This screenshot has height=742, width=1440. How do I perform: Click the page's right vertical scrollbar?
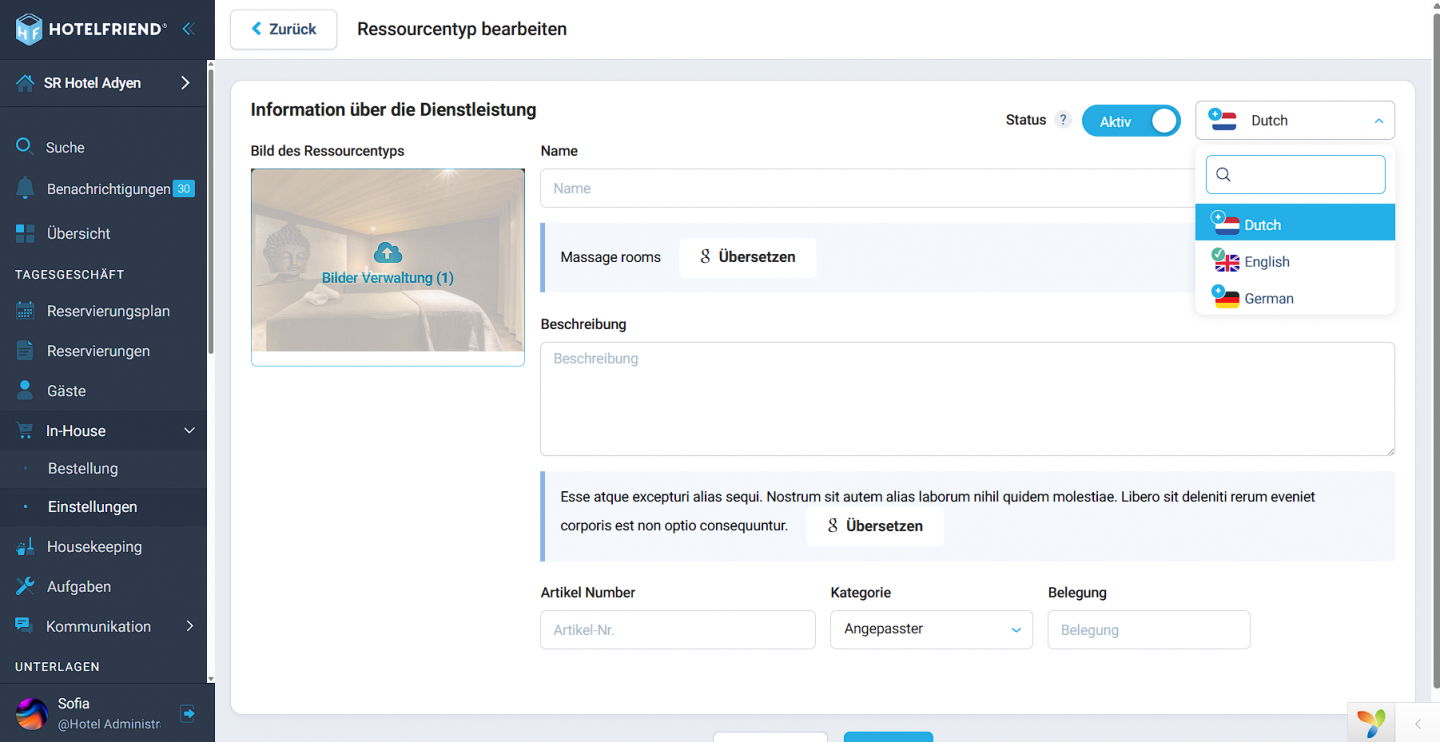coord(1436,350)
